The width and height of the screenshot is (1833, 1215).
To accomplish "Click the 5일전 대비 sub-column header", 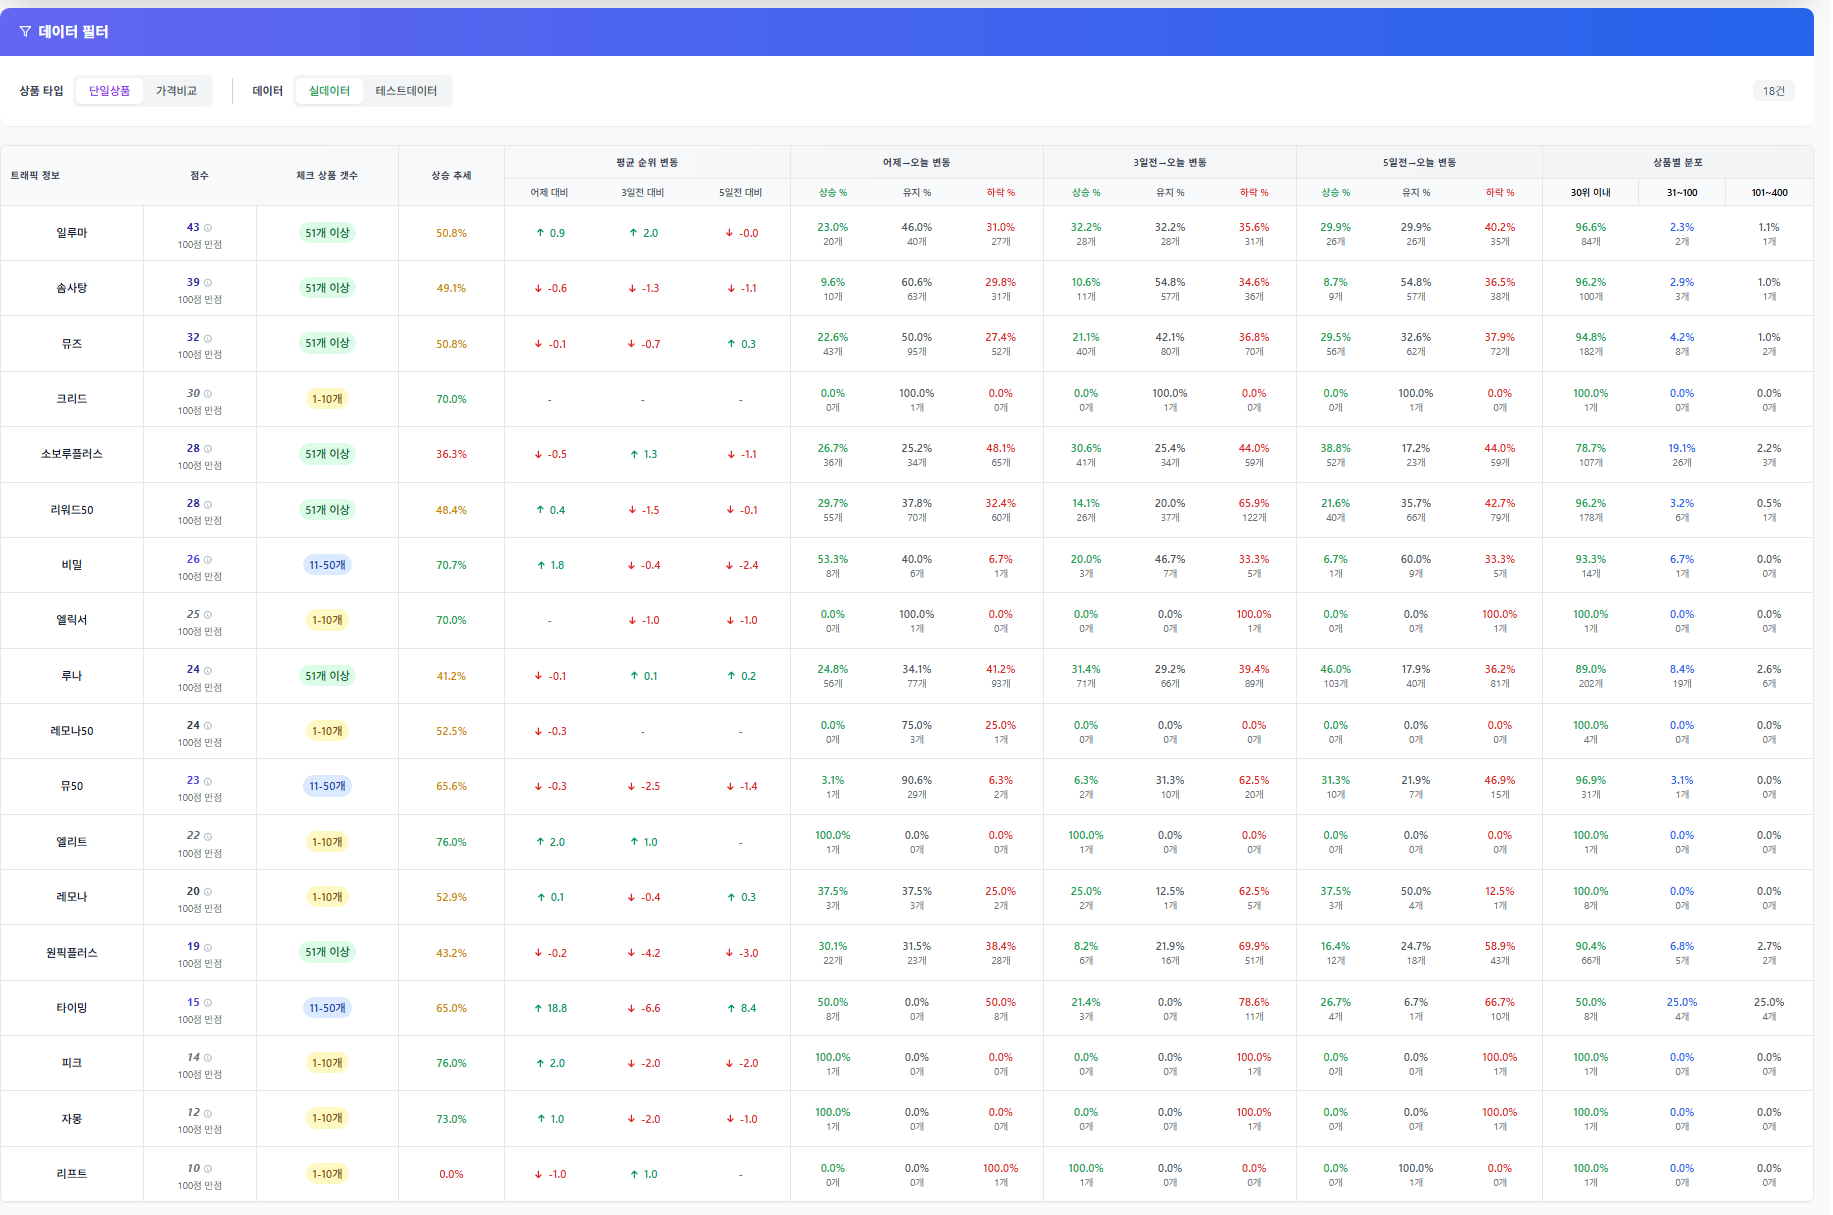I will [x=740, y=192].
